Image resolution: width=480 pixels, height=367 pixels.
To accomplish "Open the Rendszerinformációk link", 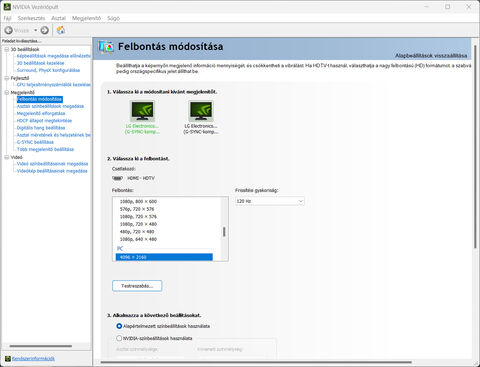I will [x=33, y=359].
